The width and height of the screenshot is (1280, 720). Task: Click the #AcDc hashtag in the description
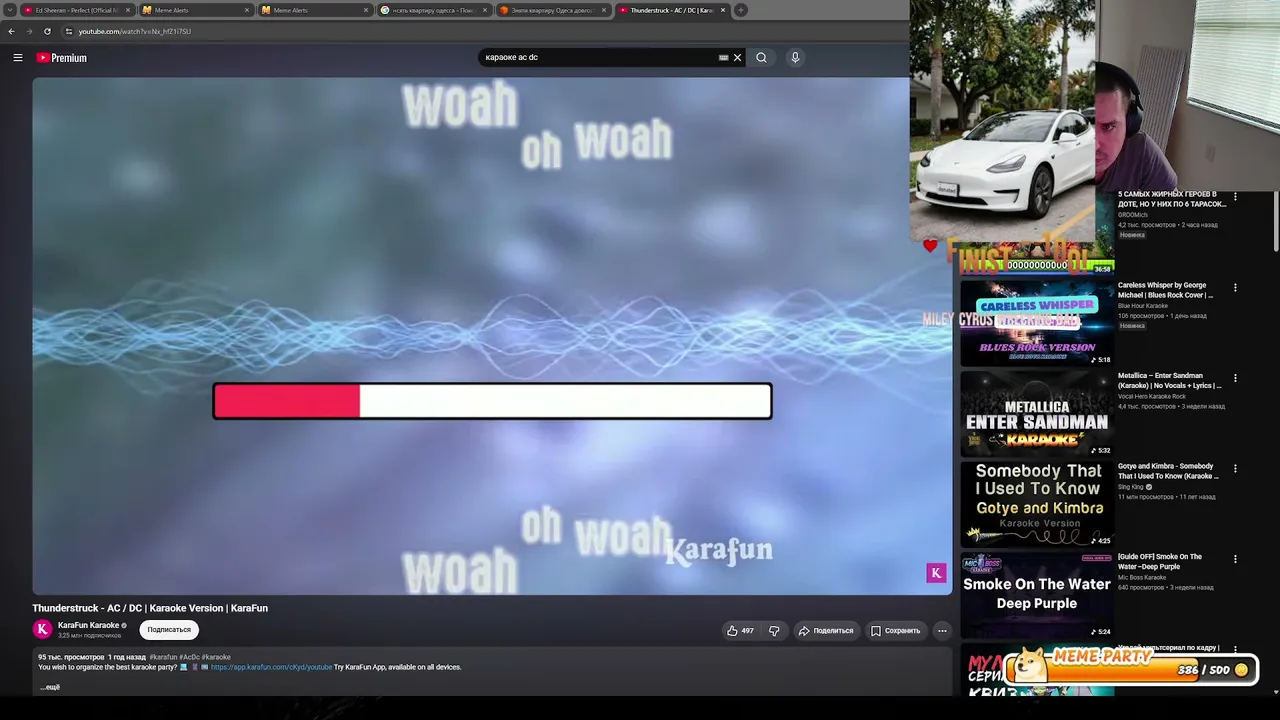[x=189, y=657]
